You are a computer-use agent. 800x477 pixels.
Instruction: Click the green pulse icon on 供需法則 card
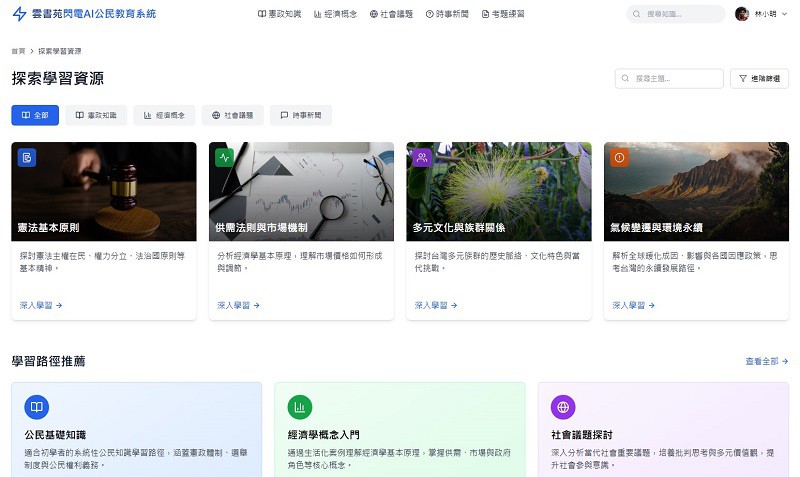[x=224, y=157]
